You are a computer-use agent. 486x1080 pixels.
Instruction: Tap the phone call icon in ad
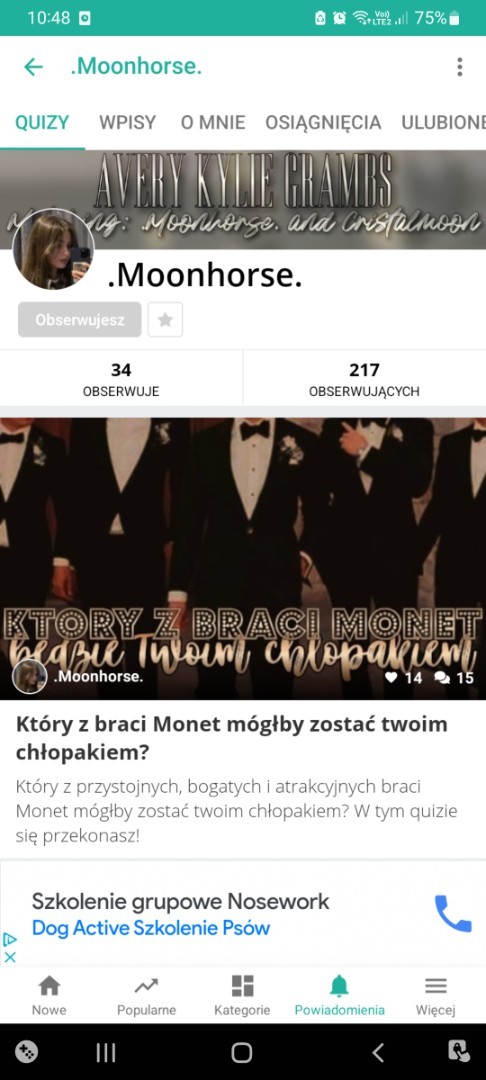453,913
